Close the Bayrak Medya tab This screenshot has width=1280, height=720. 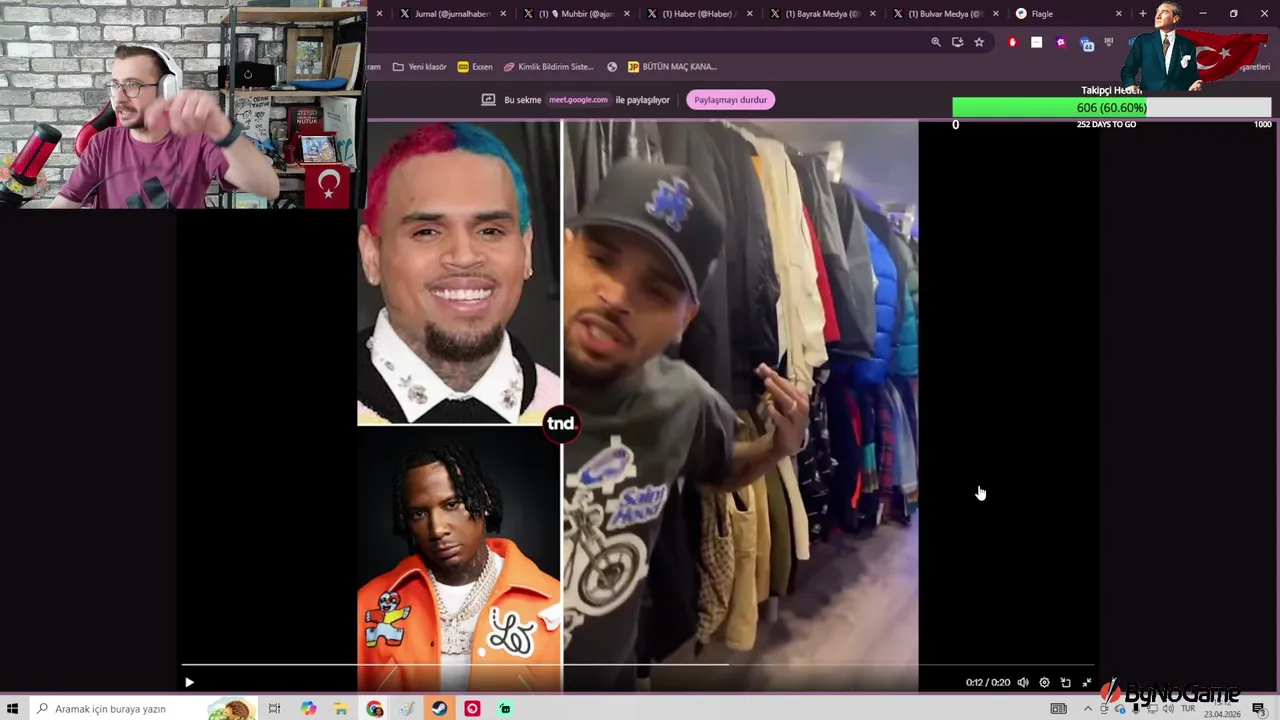tap(873, 14)
